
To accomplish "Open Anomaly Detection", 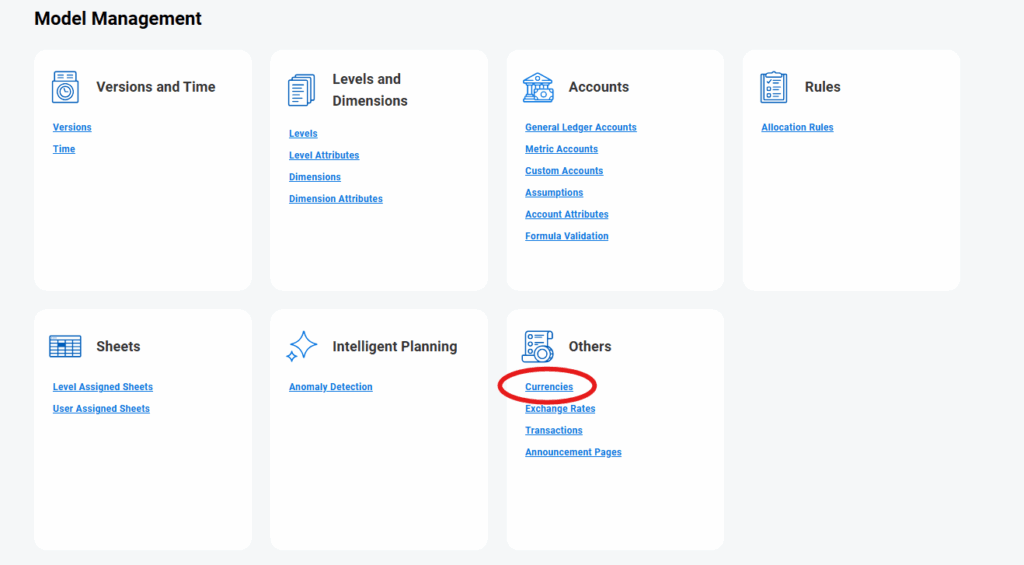I will click(x=331, y=388).
